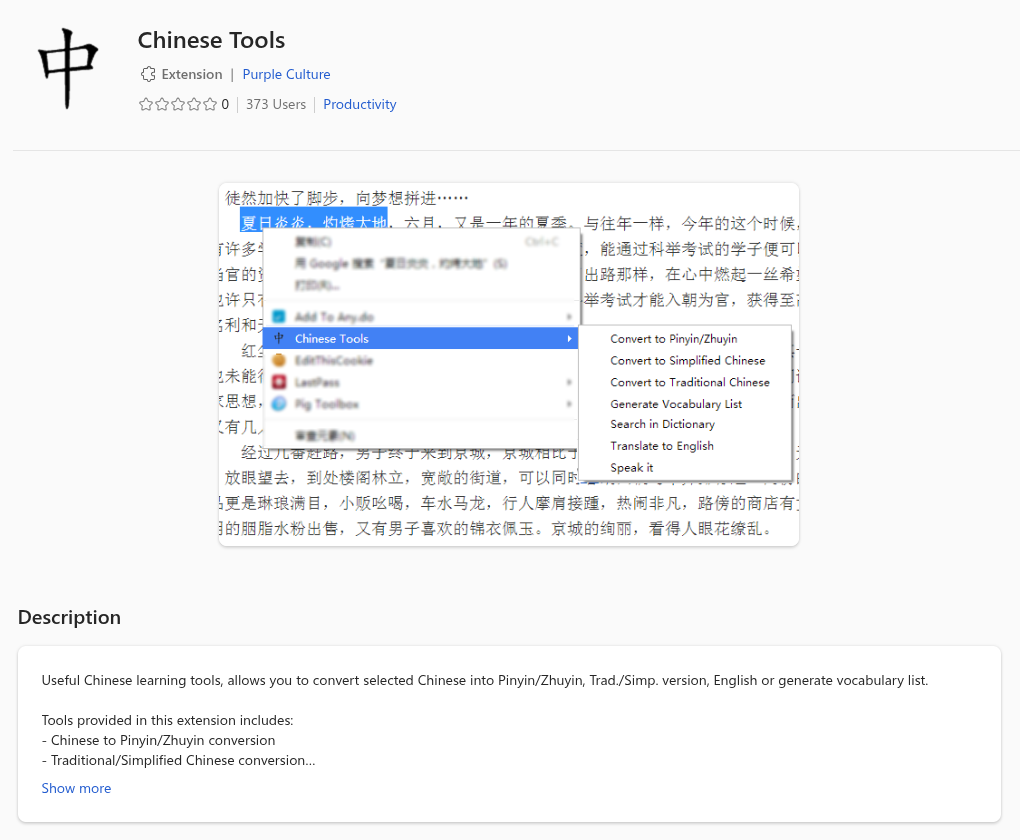Select the Pig Toolbox menu entry

pyautogui.click(x=420, y=404)
